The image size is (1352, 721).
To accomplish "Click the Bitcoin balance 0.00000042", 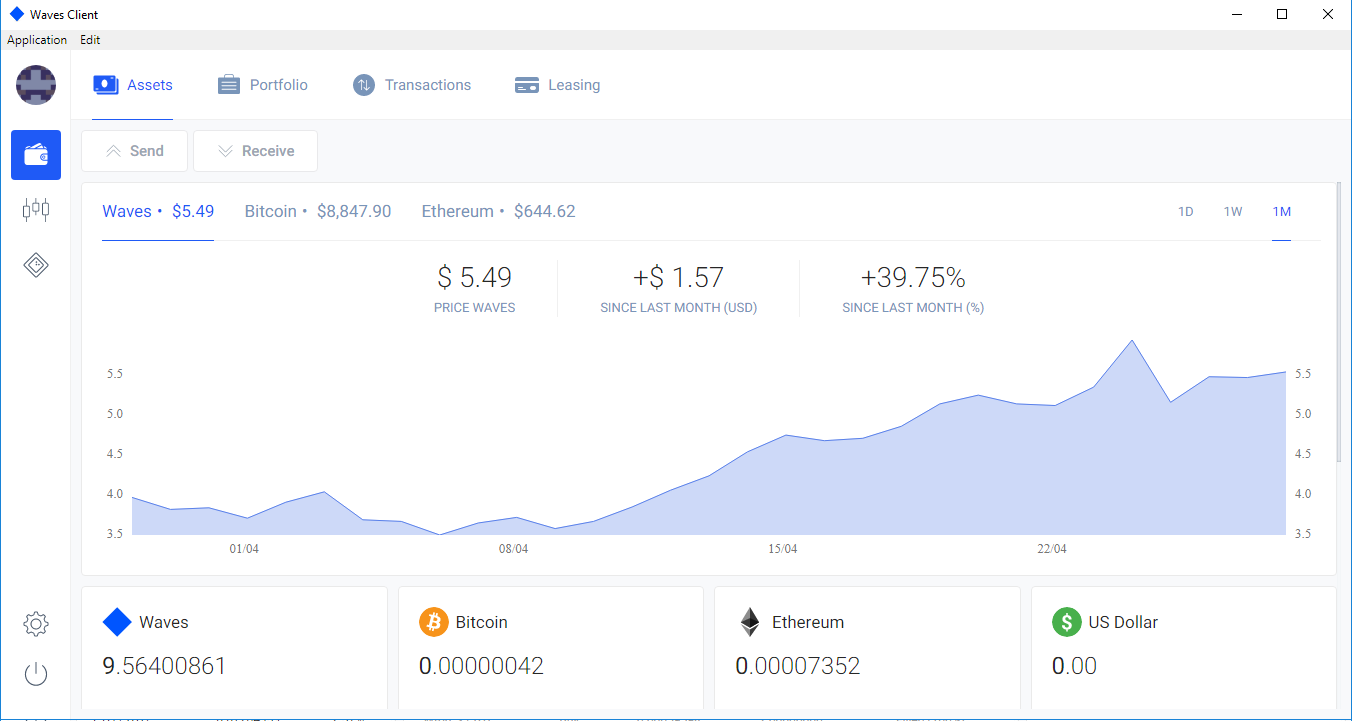I will [x=481, y=666].
